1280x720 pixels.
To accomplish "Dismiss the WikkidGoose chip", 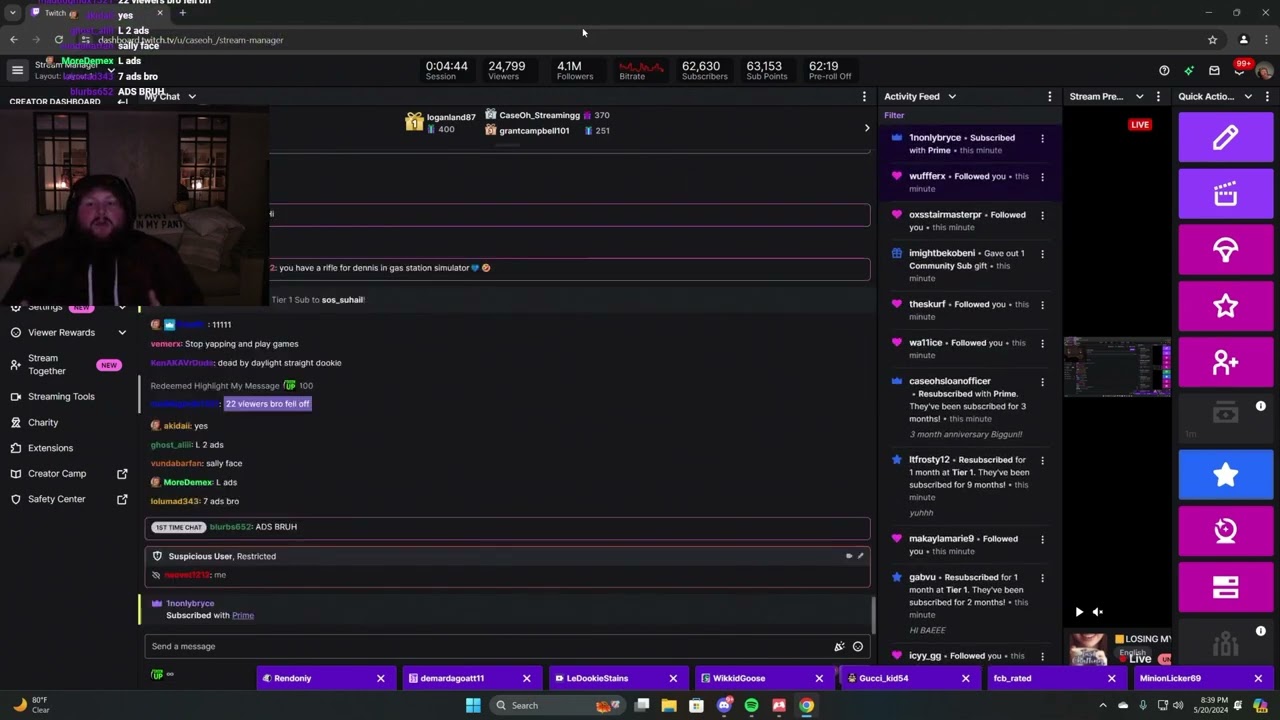I will coord(819,679).
